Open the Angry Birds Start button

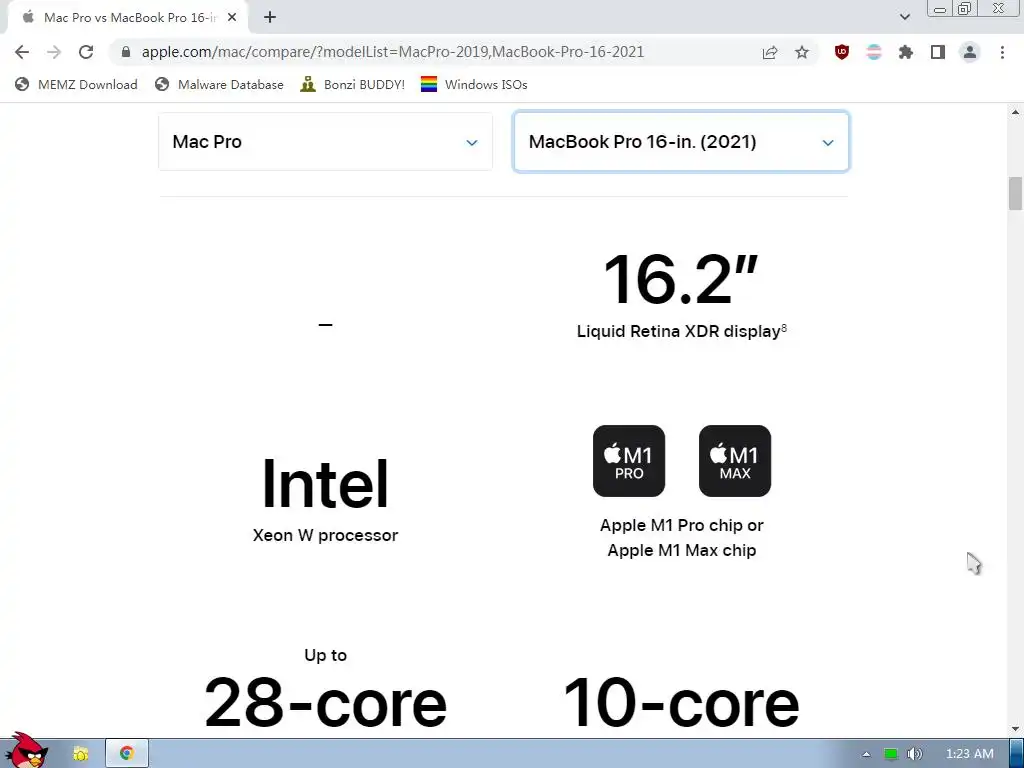pos(26,751)
